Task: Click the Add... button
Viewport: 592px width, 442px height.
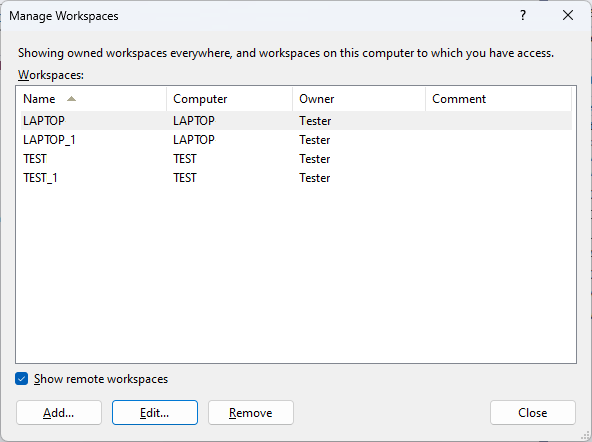Action: pyautogui.click(x=59, y=413)
